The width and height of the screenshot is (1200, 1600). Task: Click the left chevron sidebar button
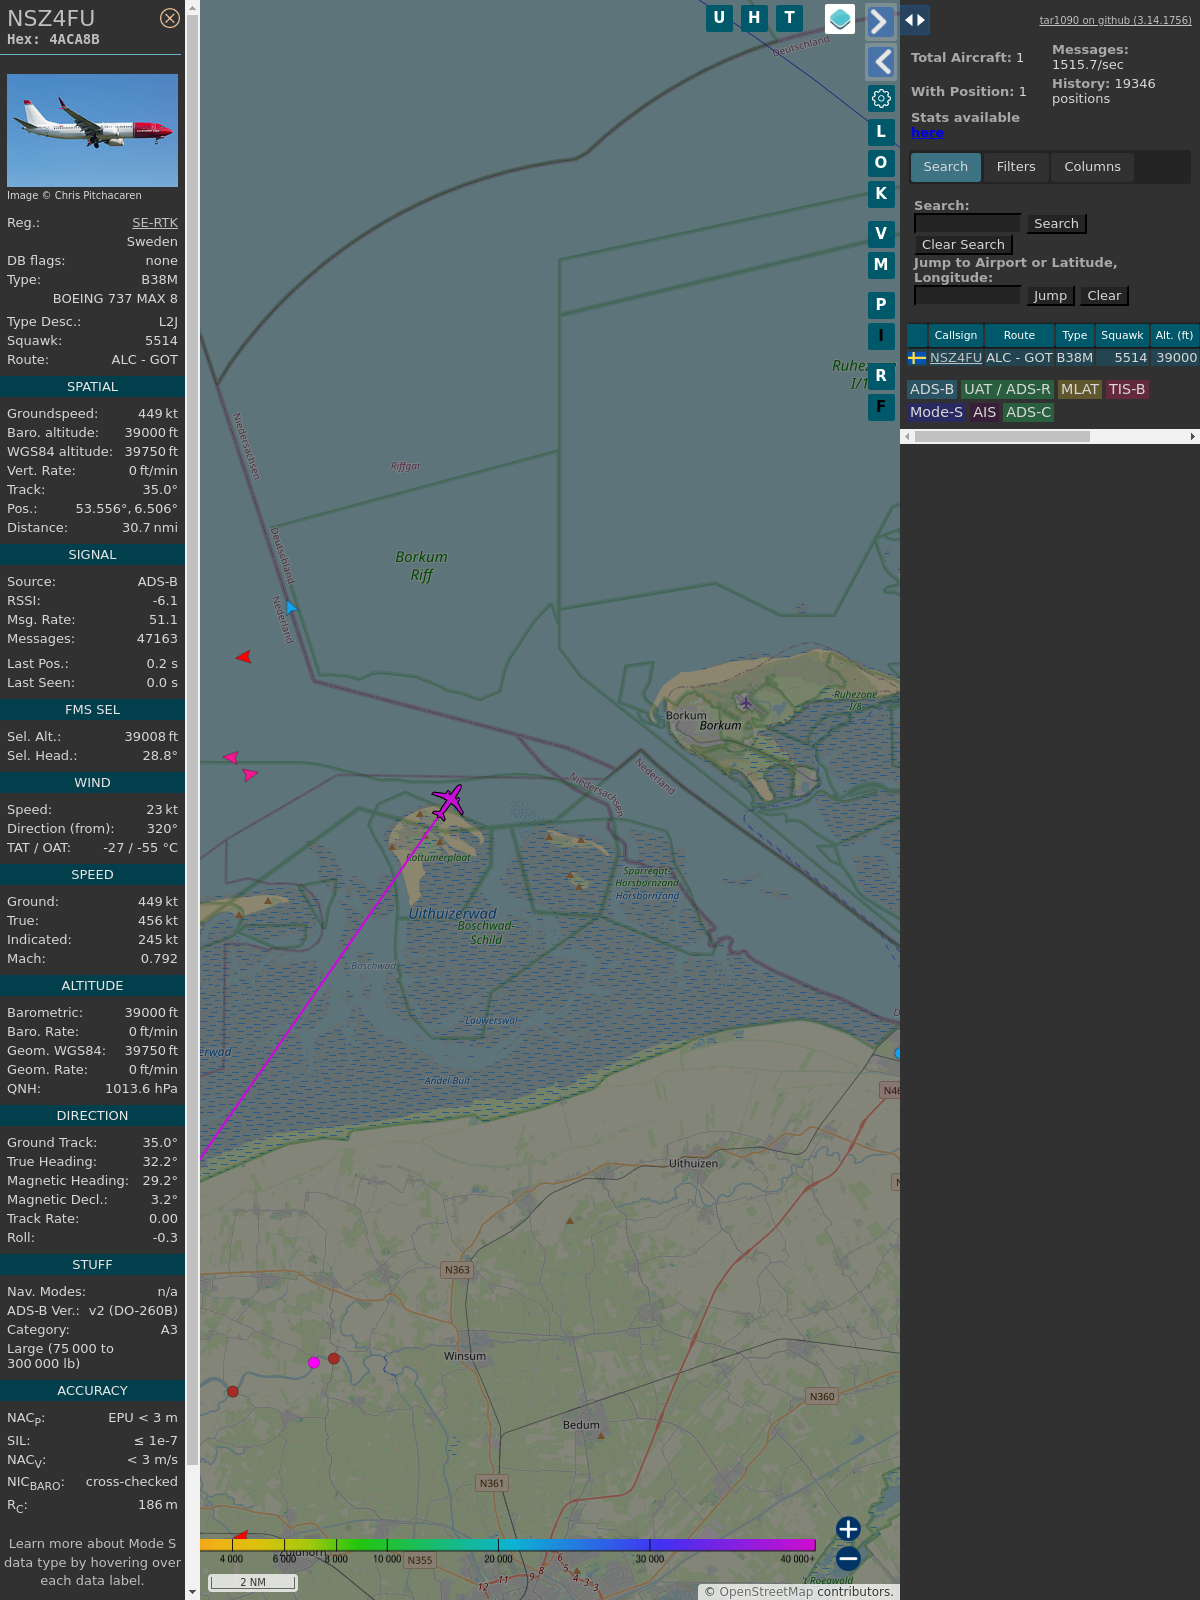click(880, 62)
